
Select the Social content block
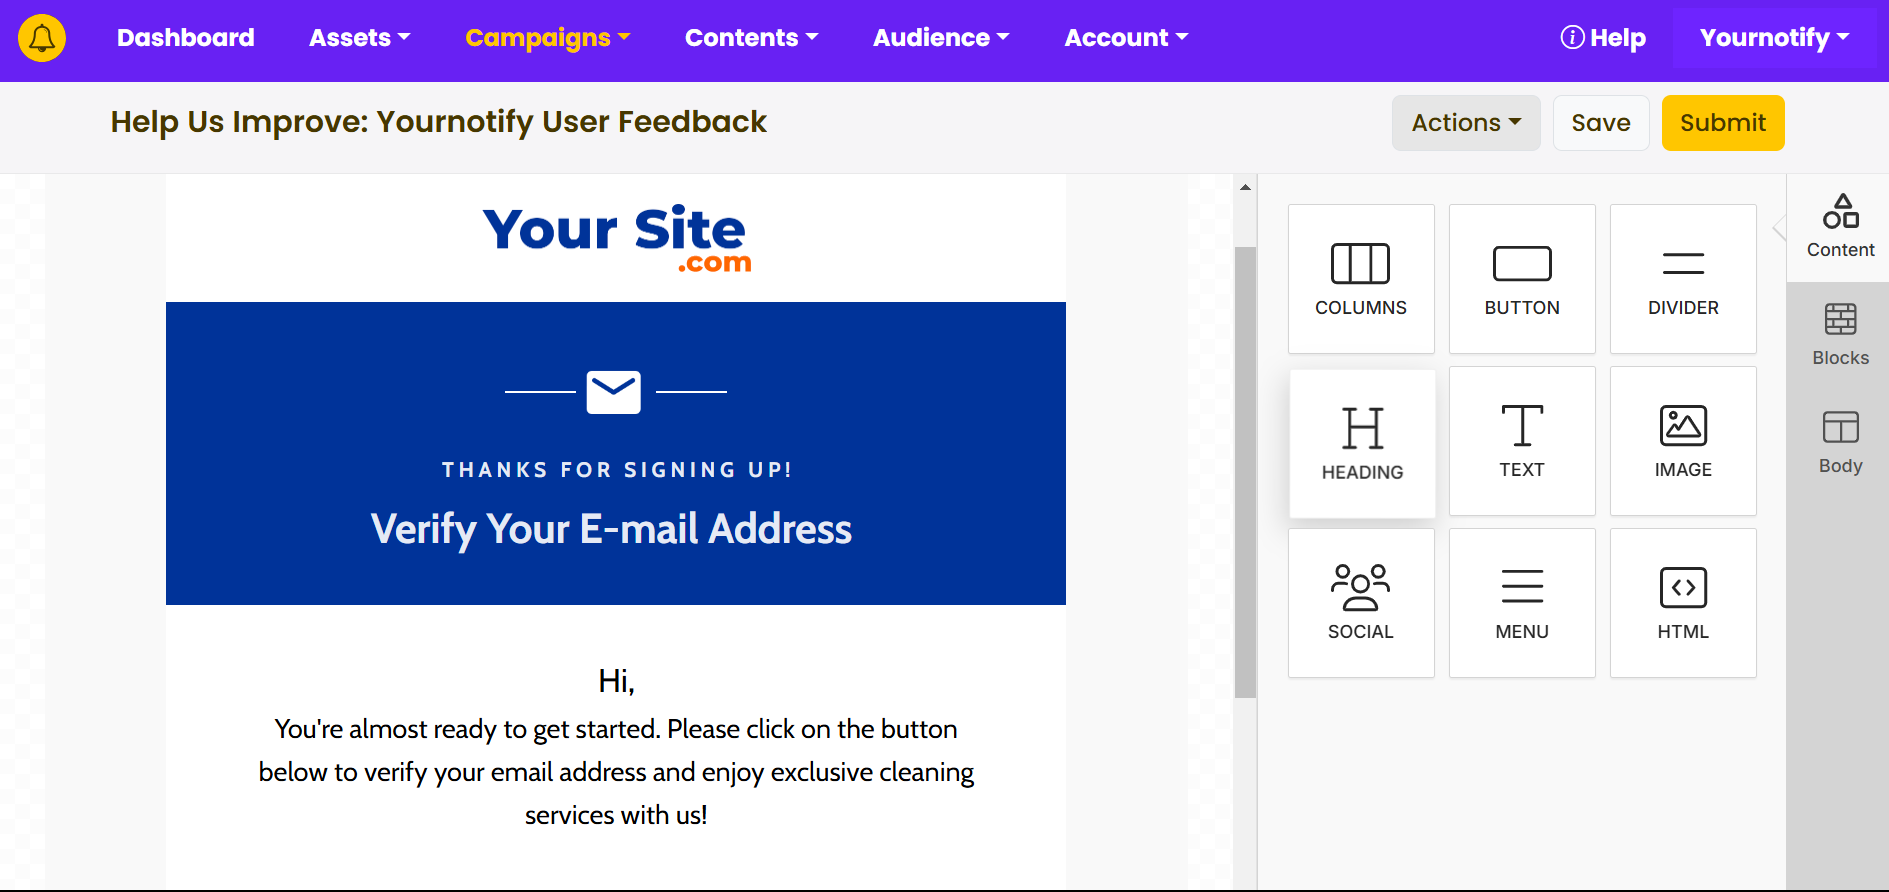coord(1361,603)
